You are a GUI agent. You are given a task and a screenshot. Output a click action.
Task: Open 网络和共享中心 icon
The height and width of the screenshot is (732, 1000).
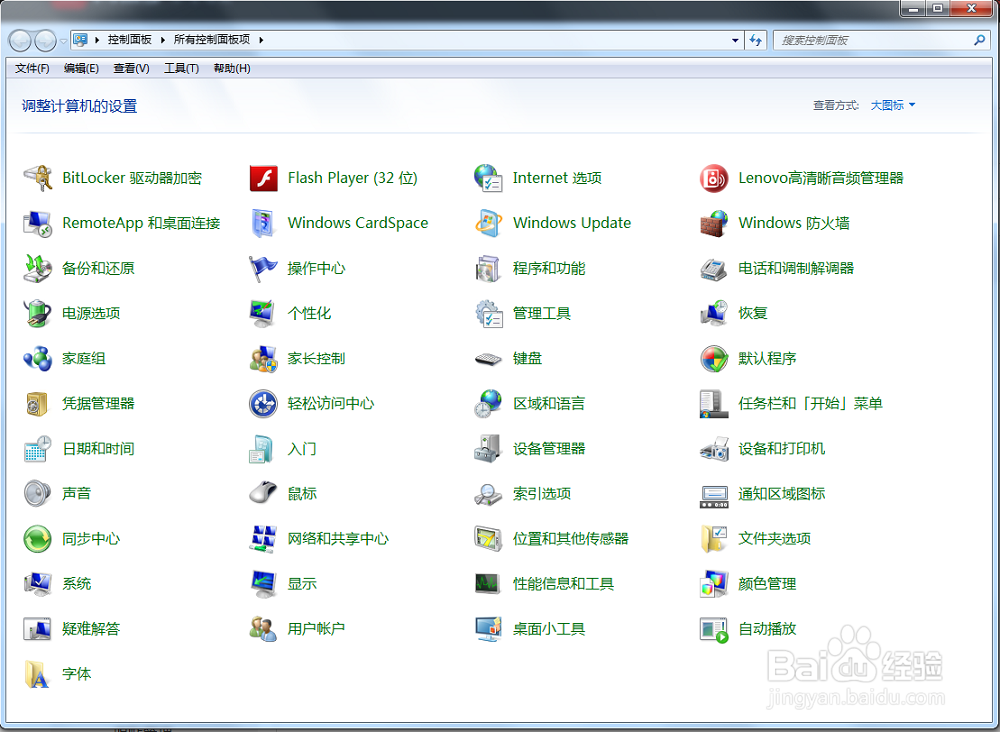[x=263, y=539]
